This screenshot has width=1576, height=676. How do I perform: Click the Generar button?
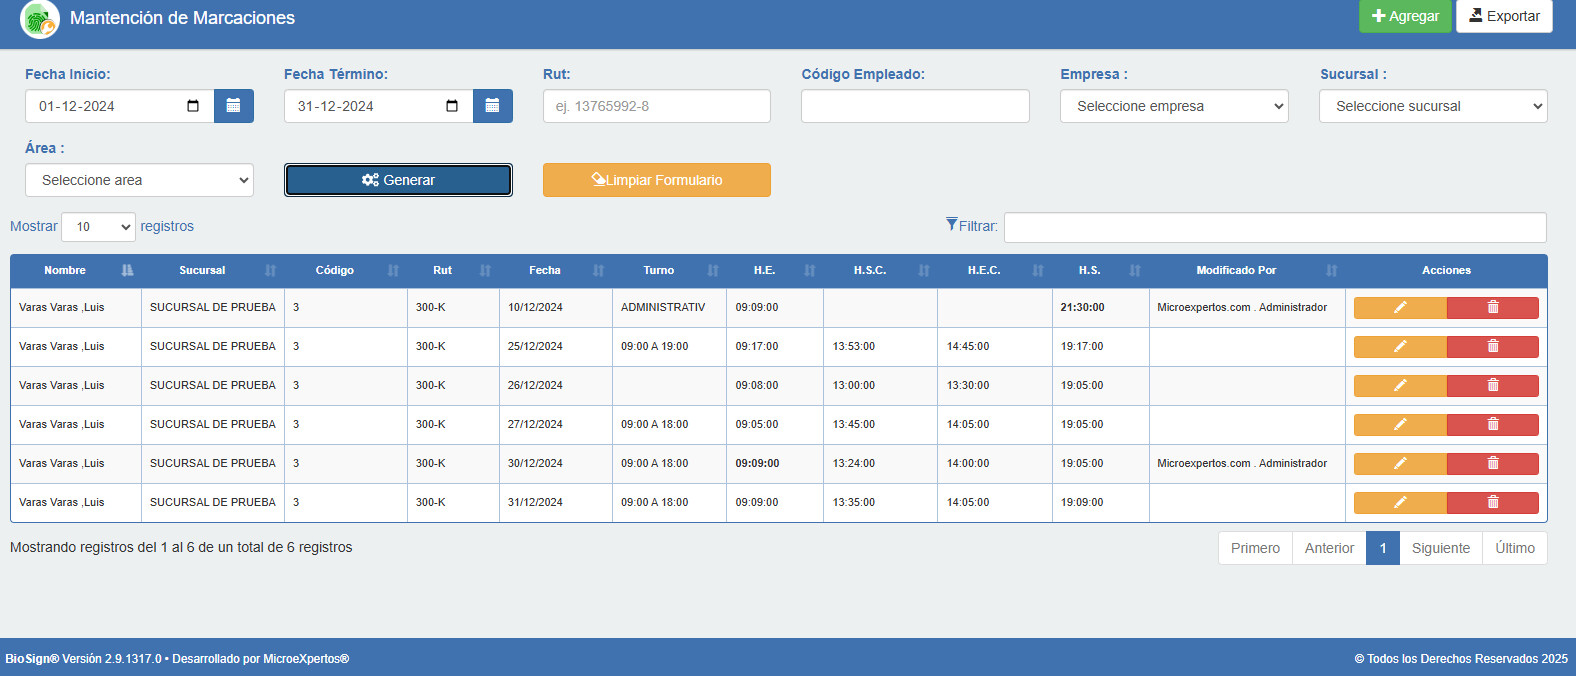[398, 180]
